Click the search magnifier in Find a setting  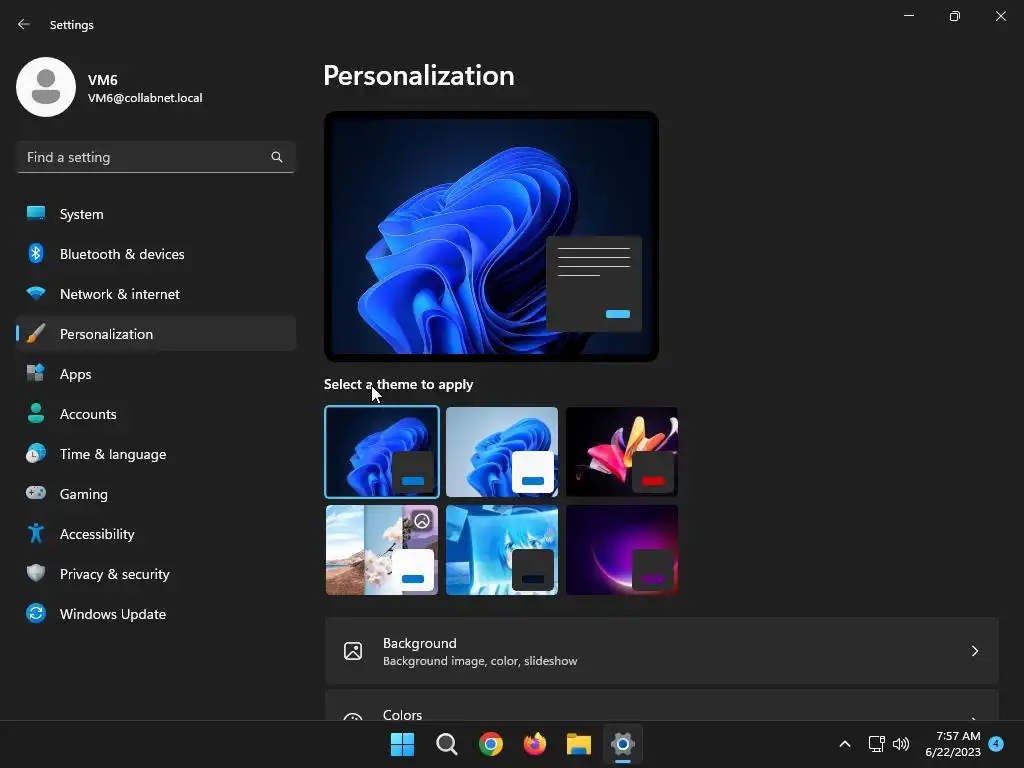277,157
